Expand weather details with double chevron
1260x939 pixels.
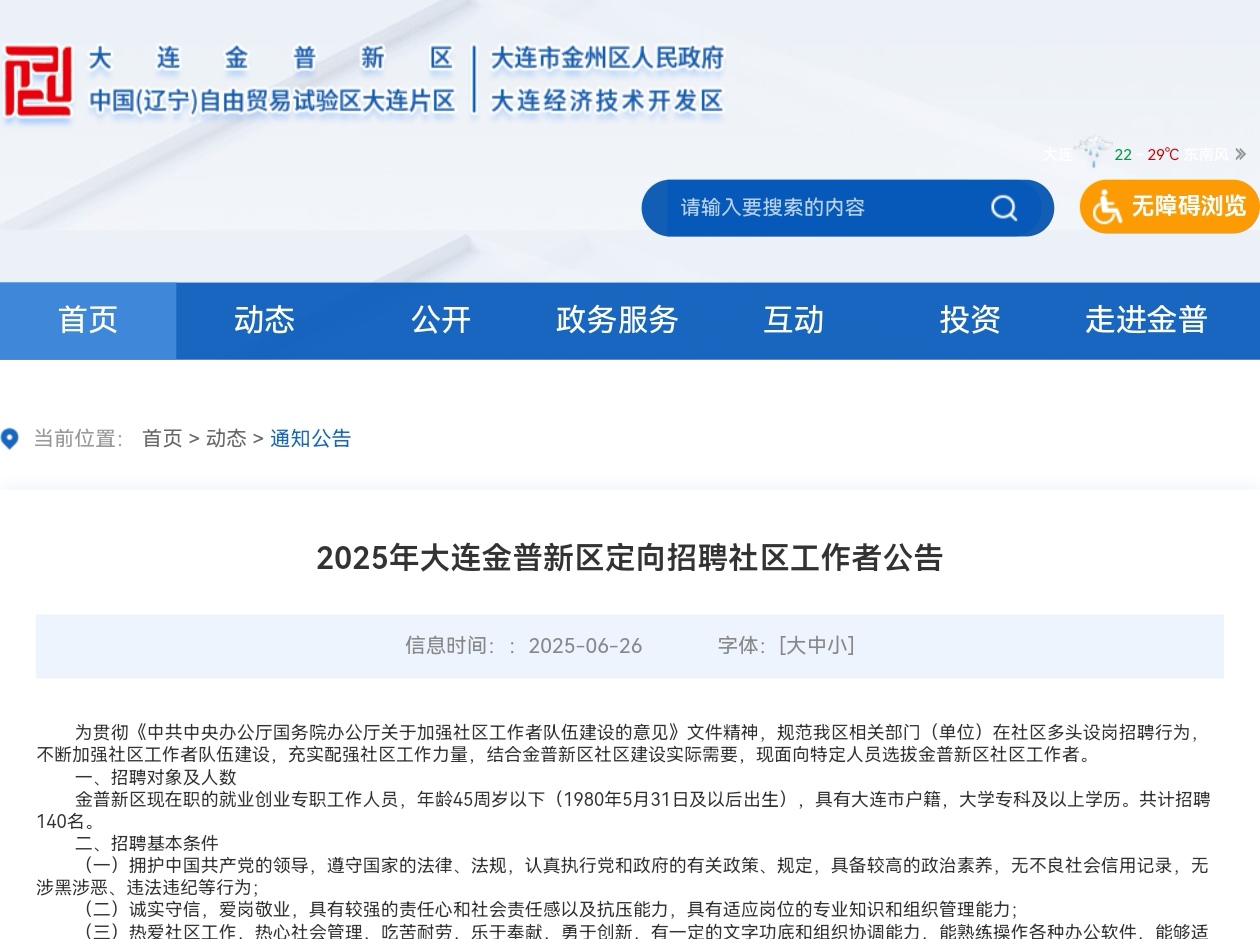pyautogui.click(x=1240, y=154)
